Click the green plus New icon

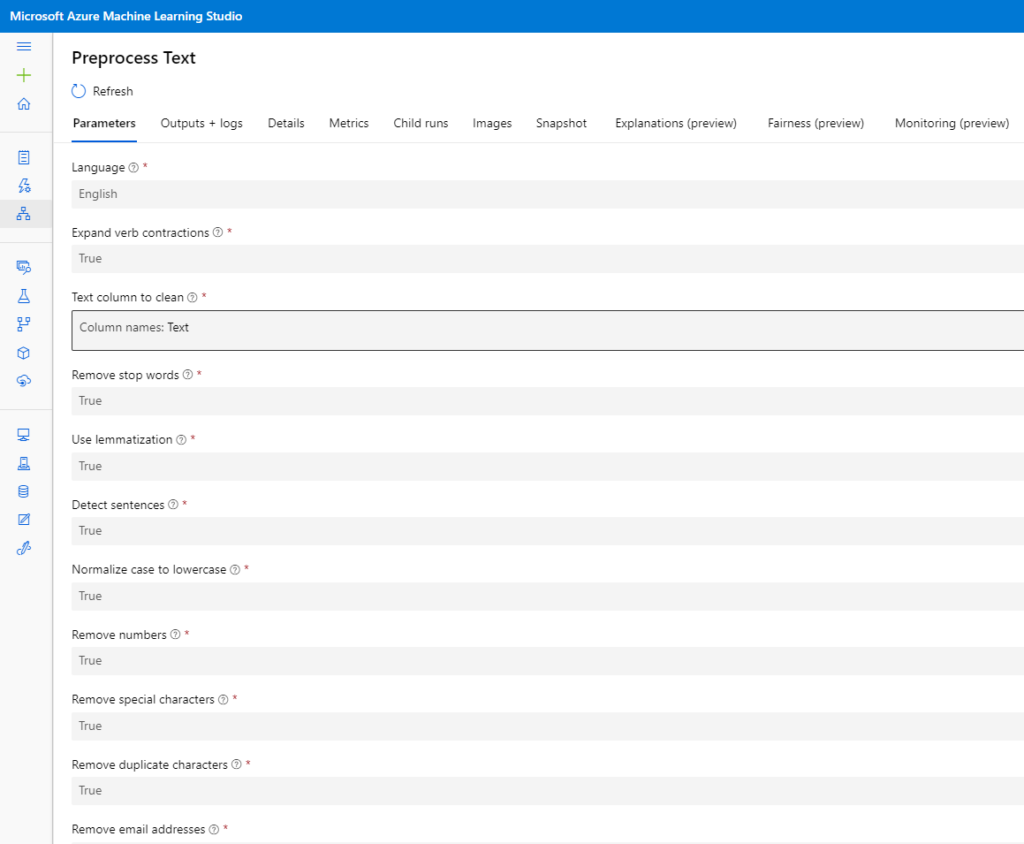(x=24, y=75)
